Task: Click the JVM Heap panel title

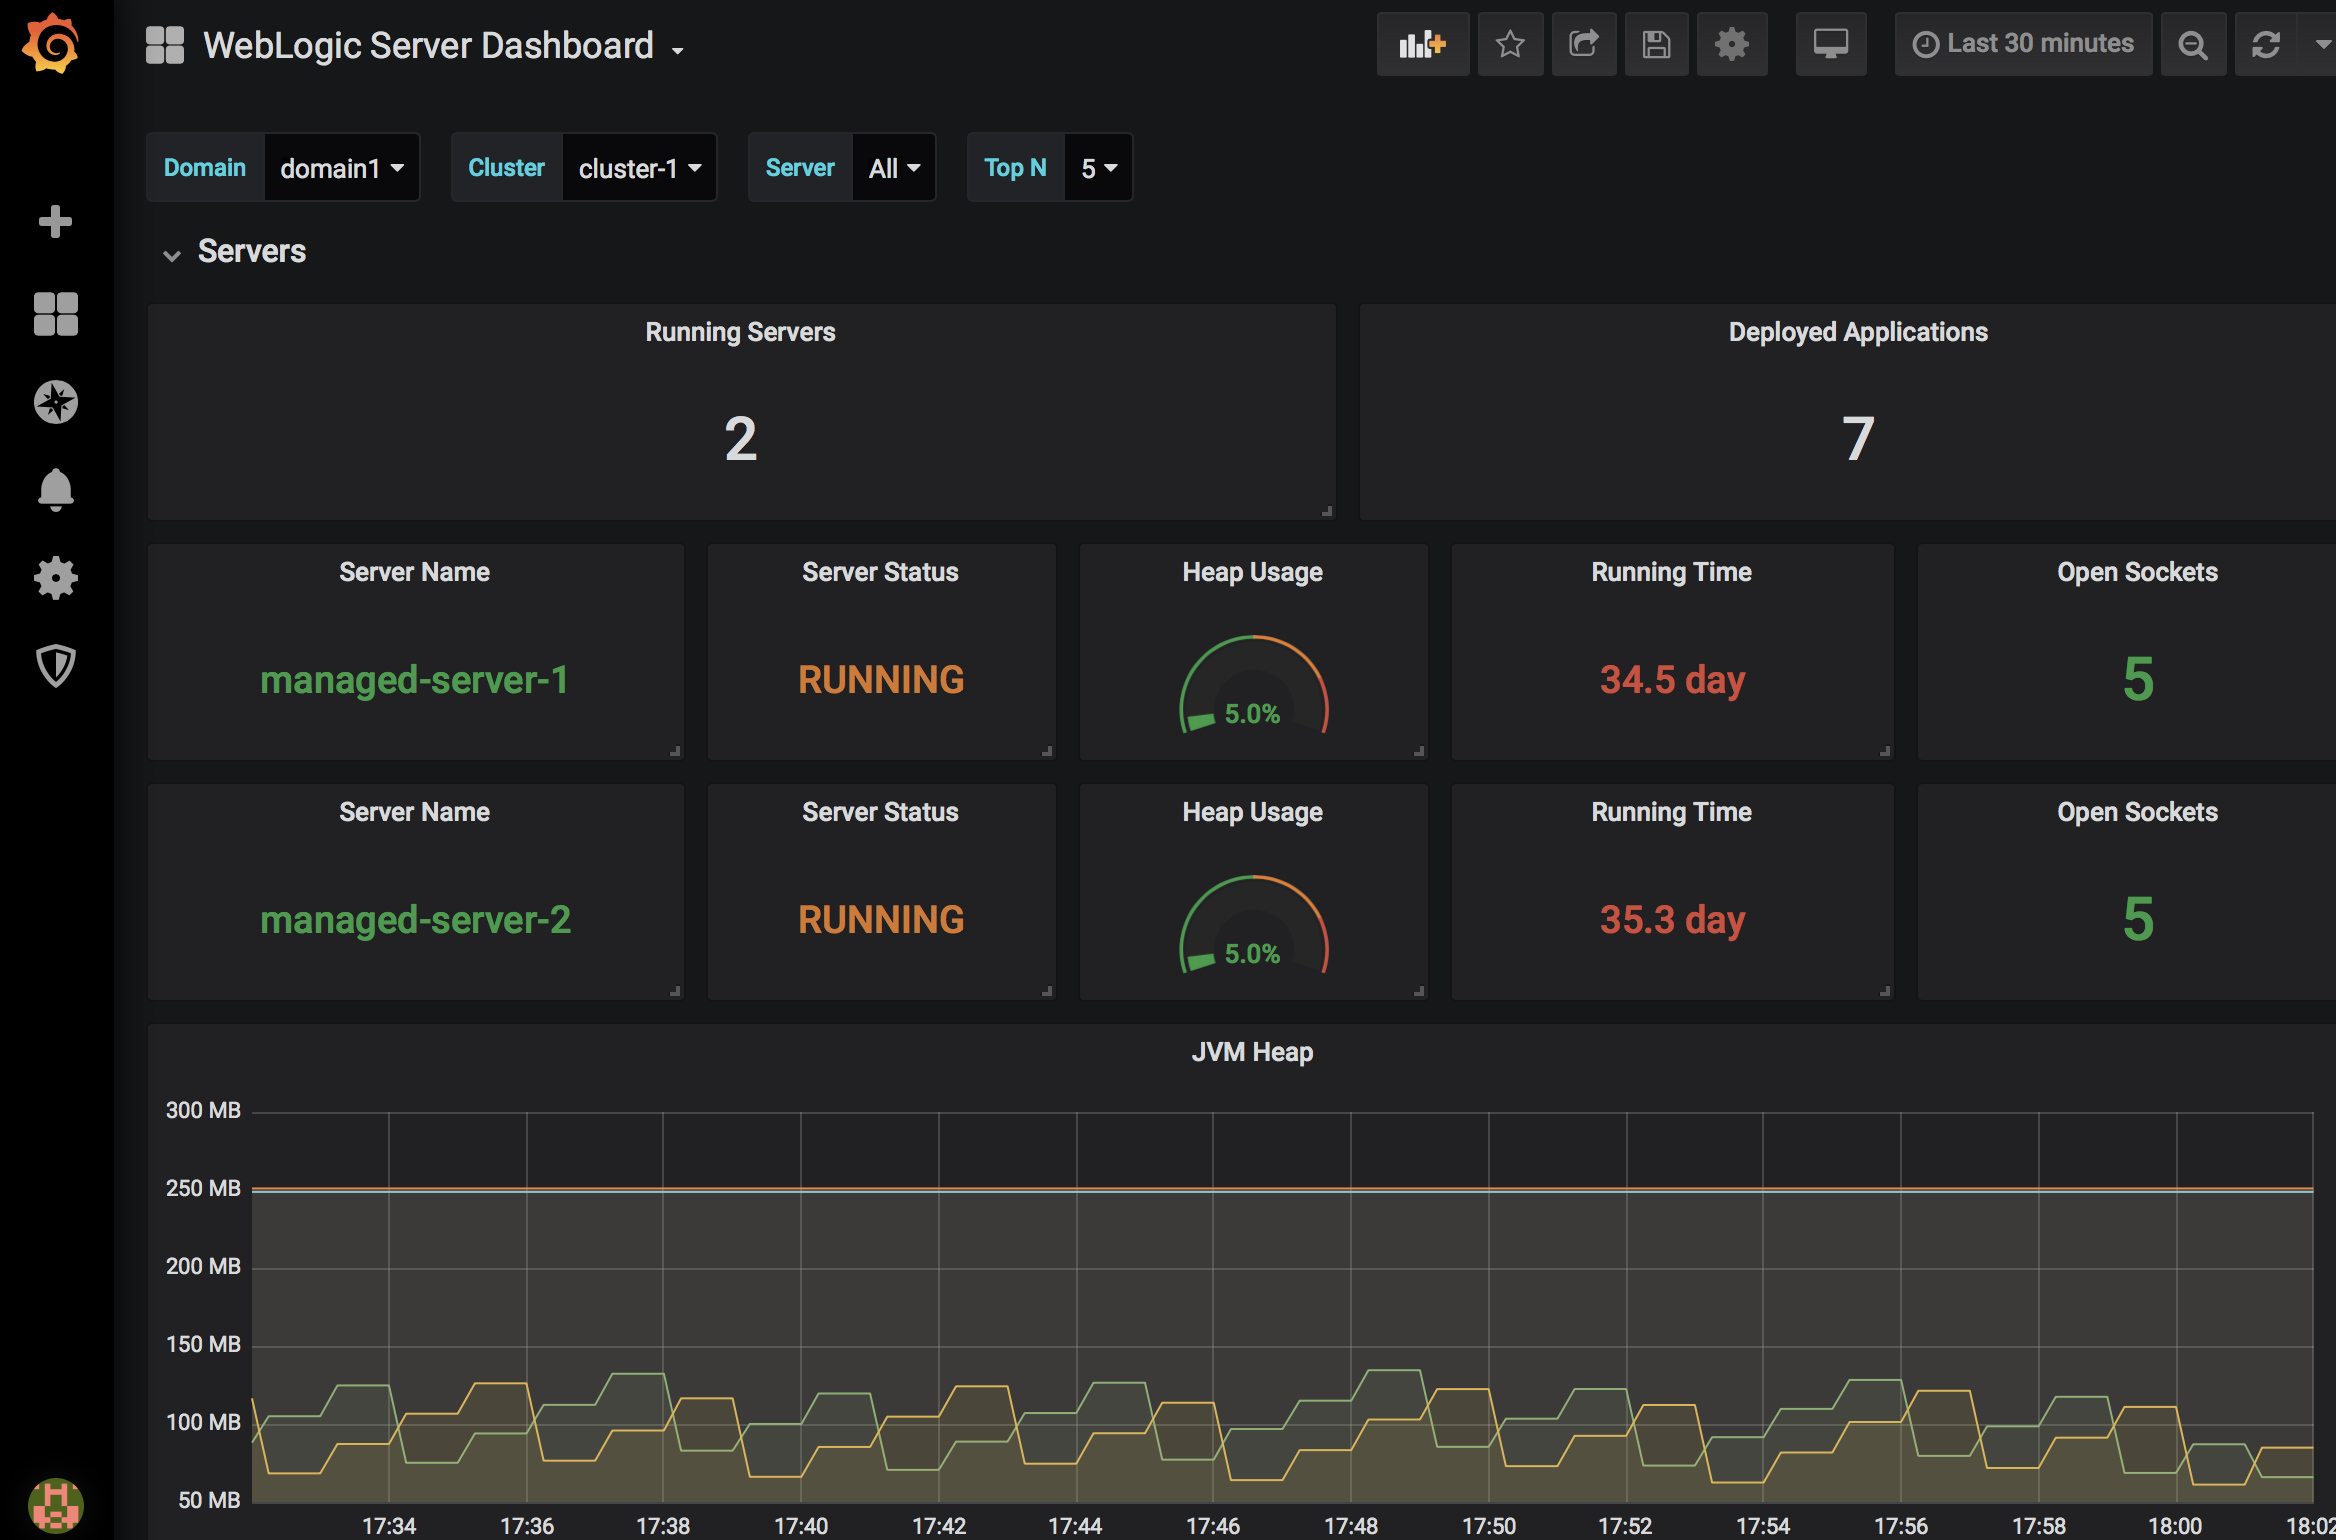Action: point(1252,1052)
